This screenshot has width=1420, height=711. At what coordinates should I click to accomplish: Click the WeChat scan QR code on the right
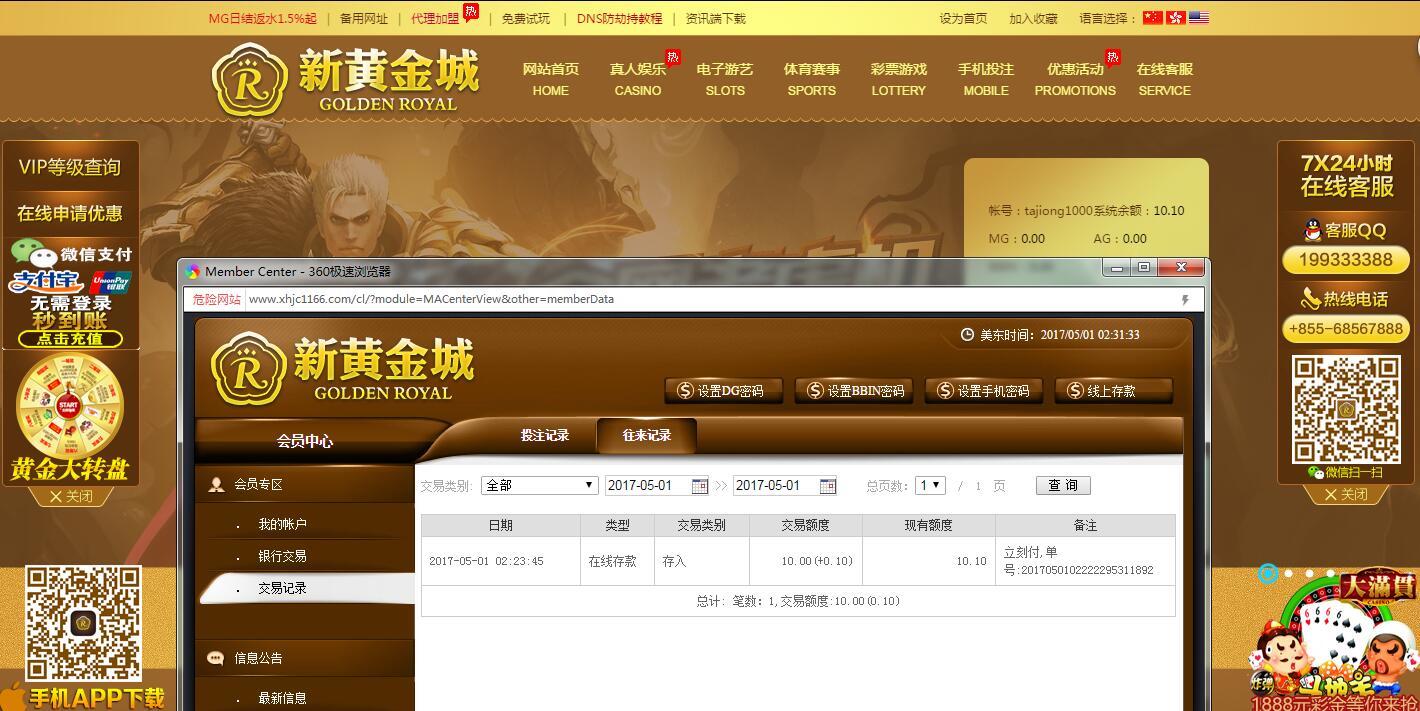point(1345,410)
